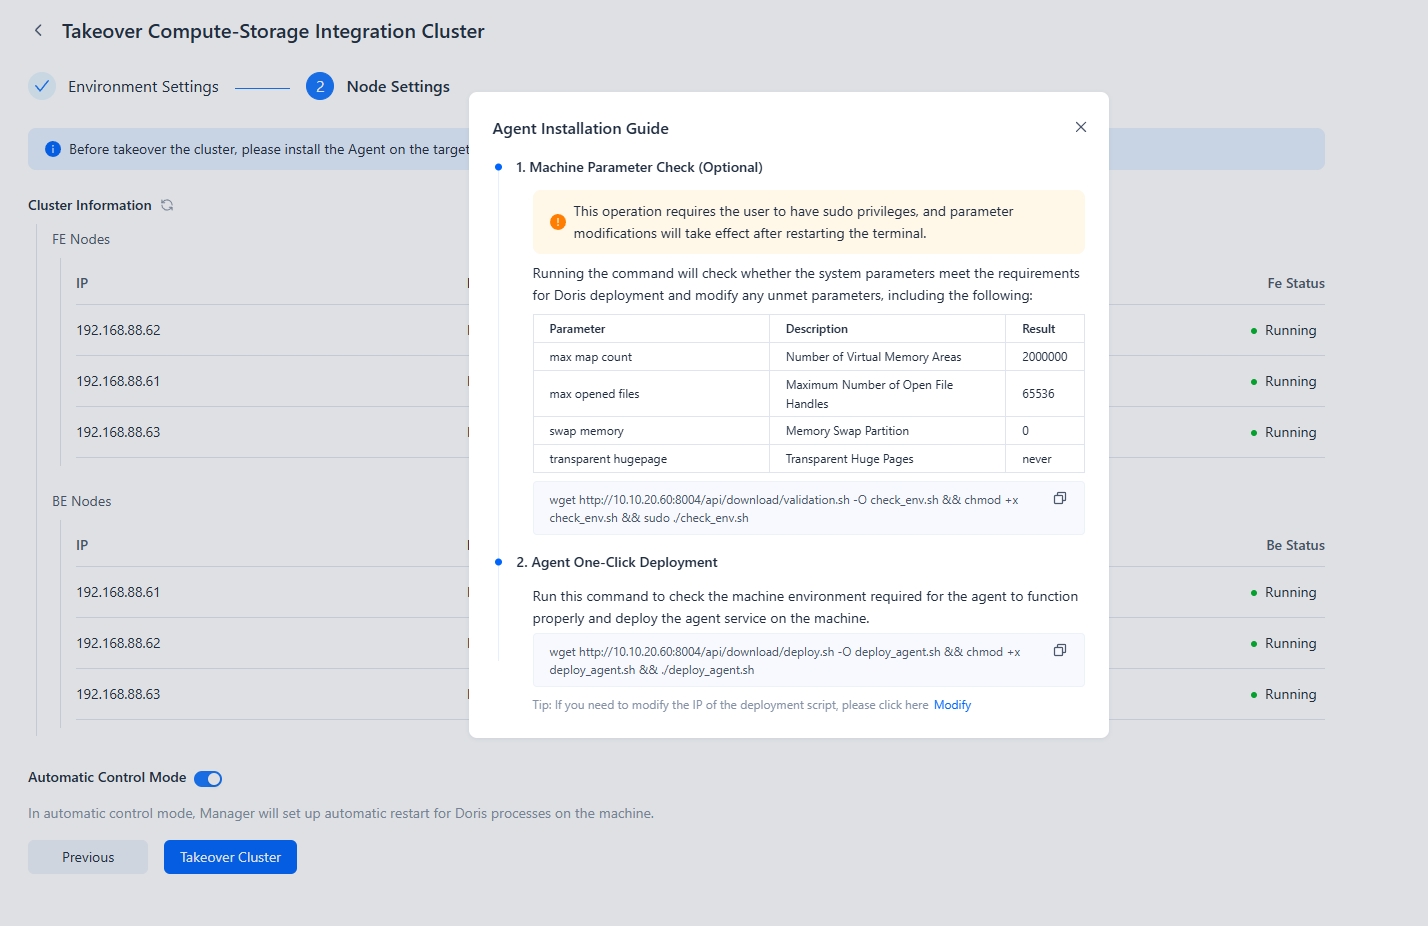The height and width of the screenshot is (926, 1428).
Task: Close the Agent Installation Guide dialog
Action: point(1080,127)
